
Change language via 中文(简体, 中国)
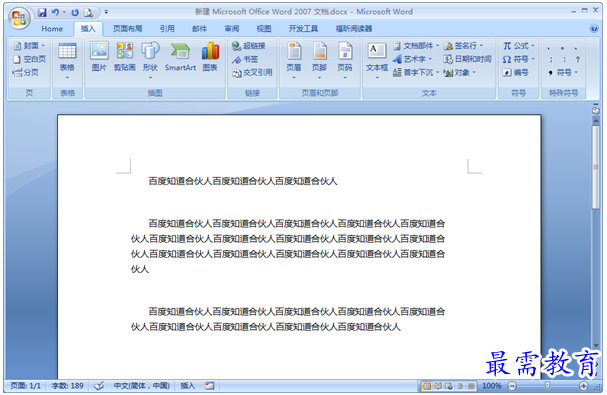coord(142,386)
